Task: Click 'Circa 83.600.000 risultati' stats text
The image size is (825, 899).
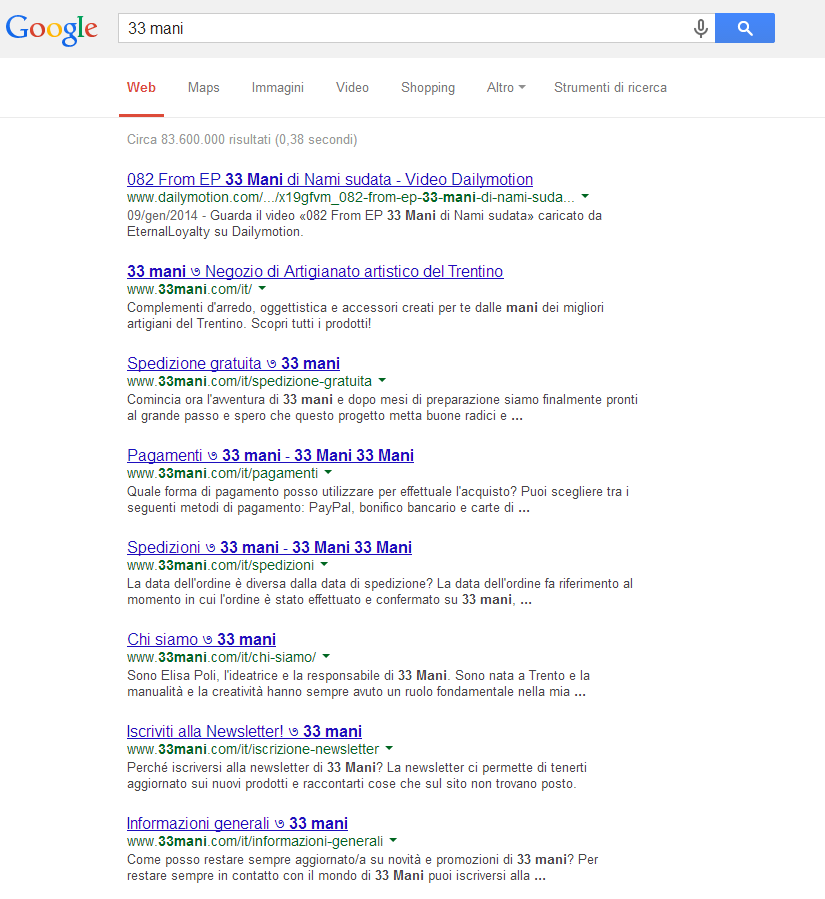Action: pyautogui.click(x=242, y=139)
